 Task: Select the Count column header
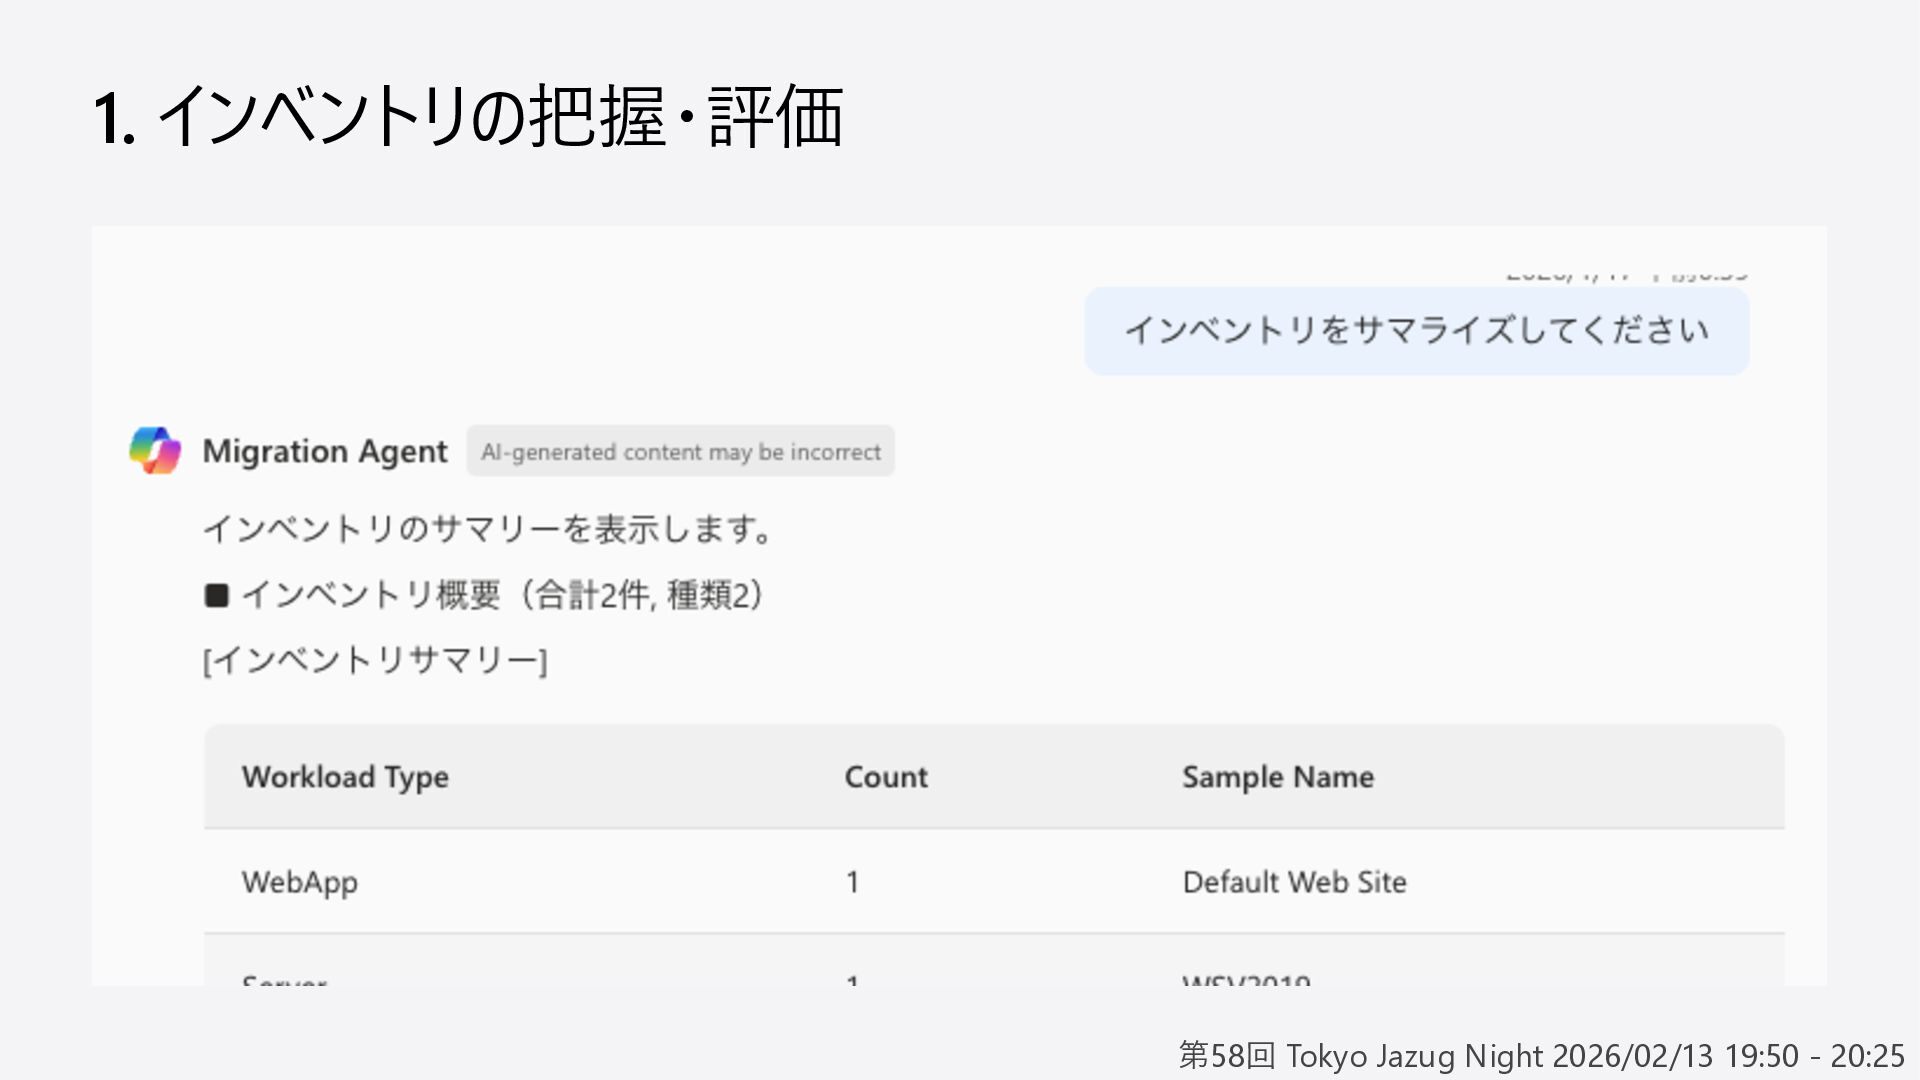886,777
